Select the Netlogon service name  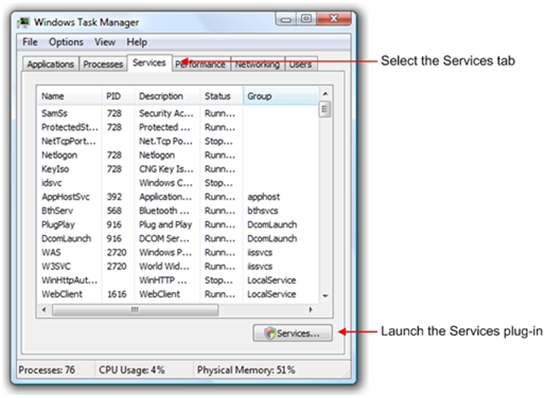coord(59,155)
